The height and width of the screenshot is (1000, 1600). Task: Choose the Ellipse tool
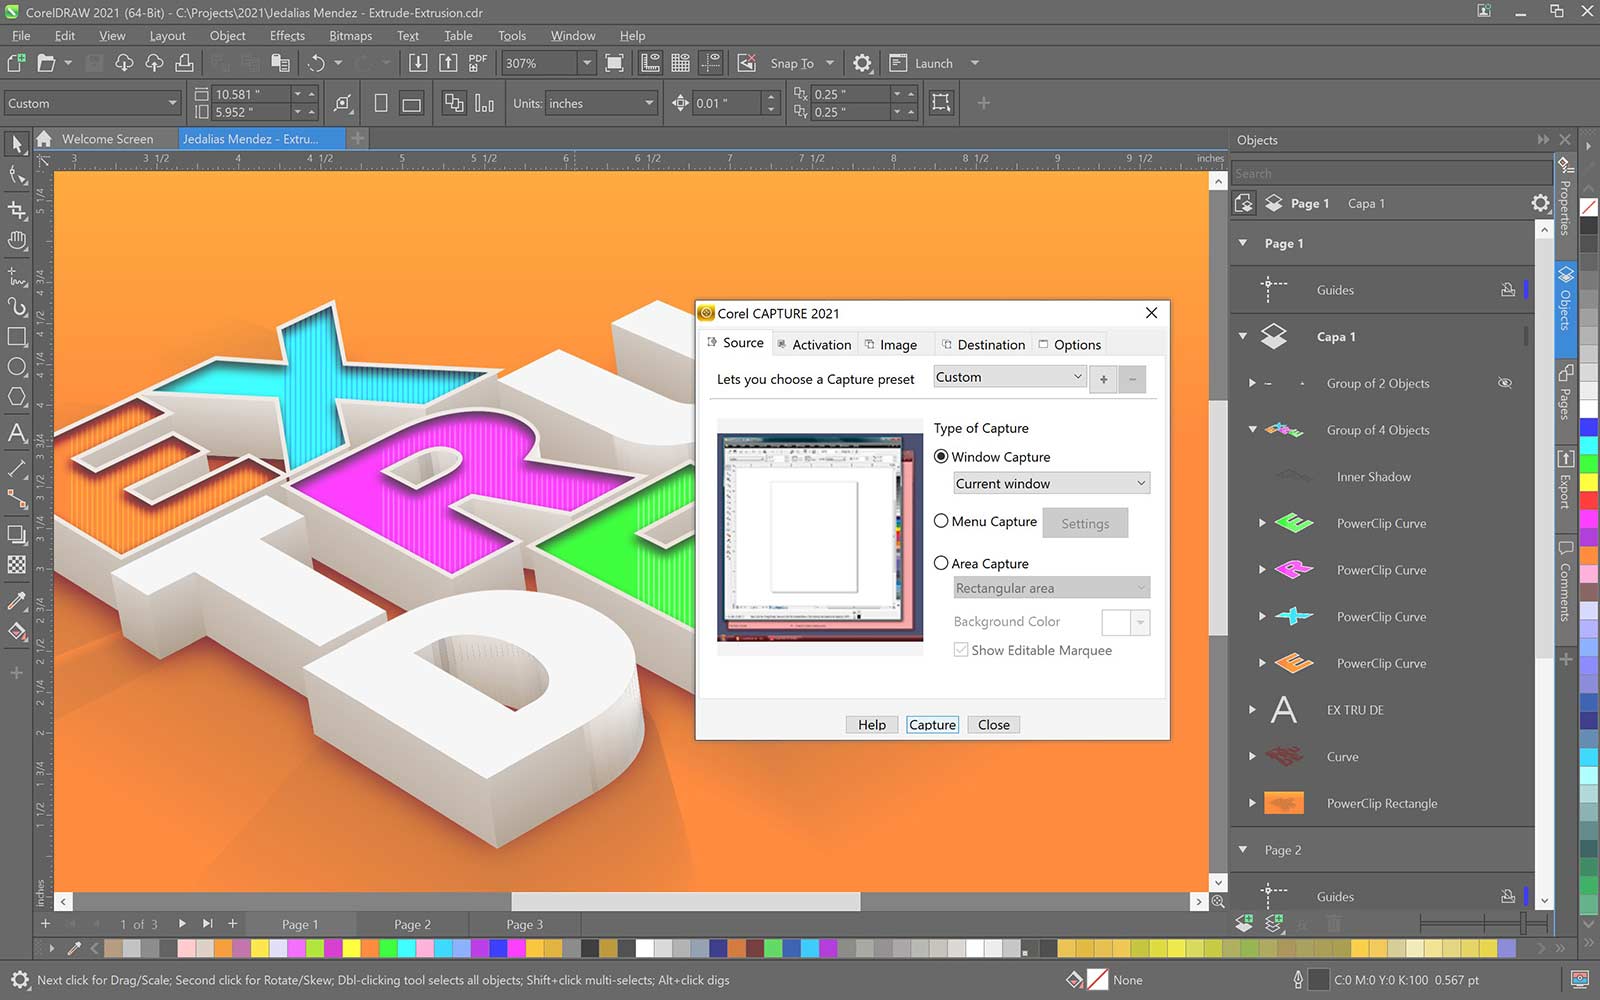coord(17,367)
